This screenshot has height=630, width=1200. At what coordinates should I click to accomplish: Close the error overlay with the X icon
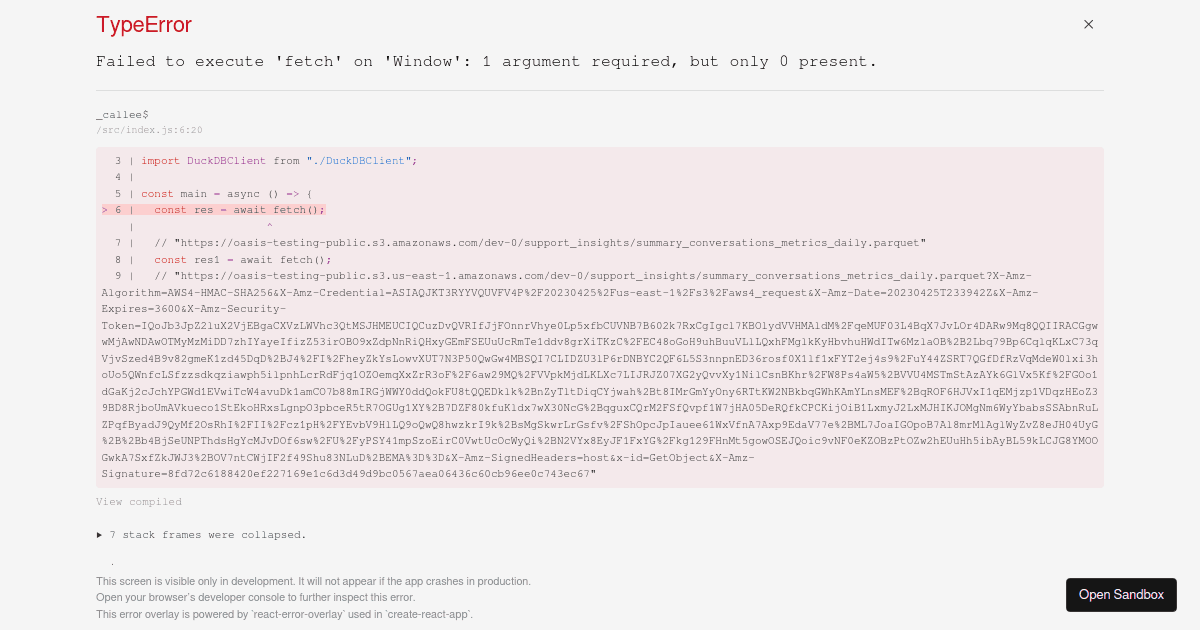pos(1089,24)
